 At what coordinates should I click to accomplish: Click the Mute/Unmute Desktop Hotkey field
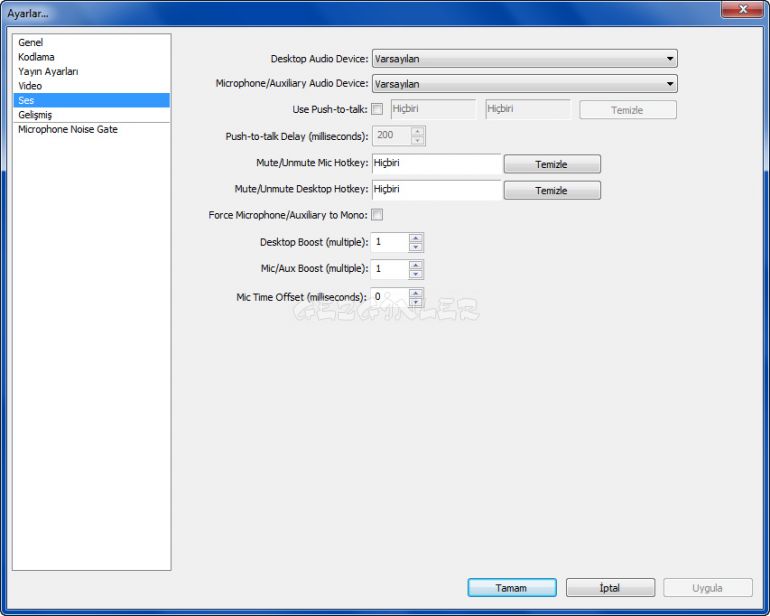tap(436, 190)
